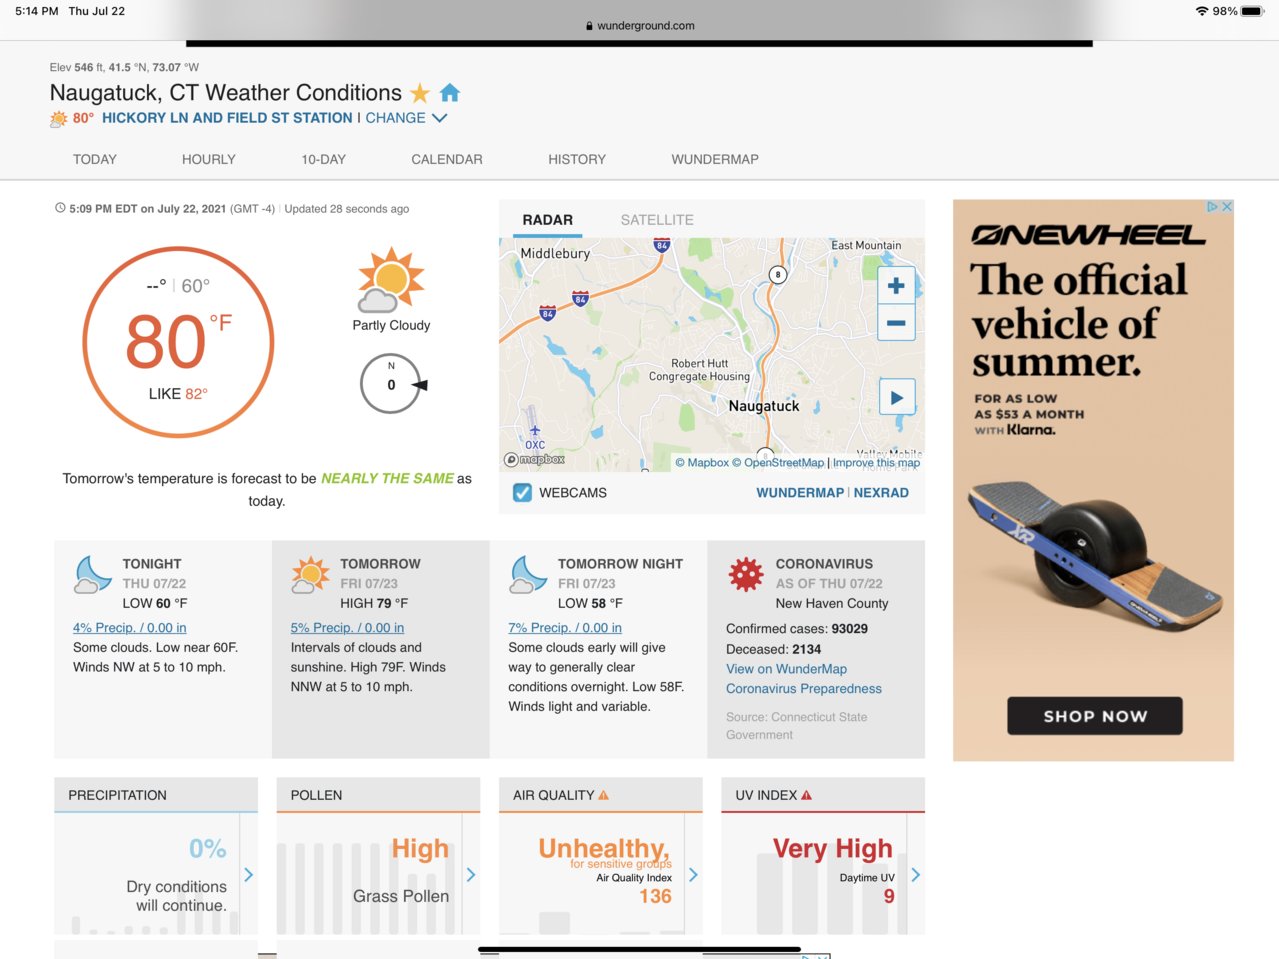Open the NEXRAD link below the map
Image resolution: width=1279 pixels, height=959 pixels.
click(x=881, y=493)
